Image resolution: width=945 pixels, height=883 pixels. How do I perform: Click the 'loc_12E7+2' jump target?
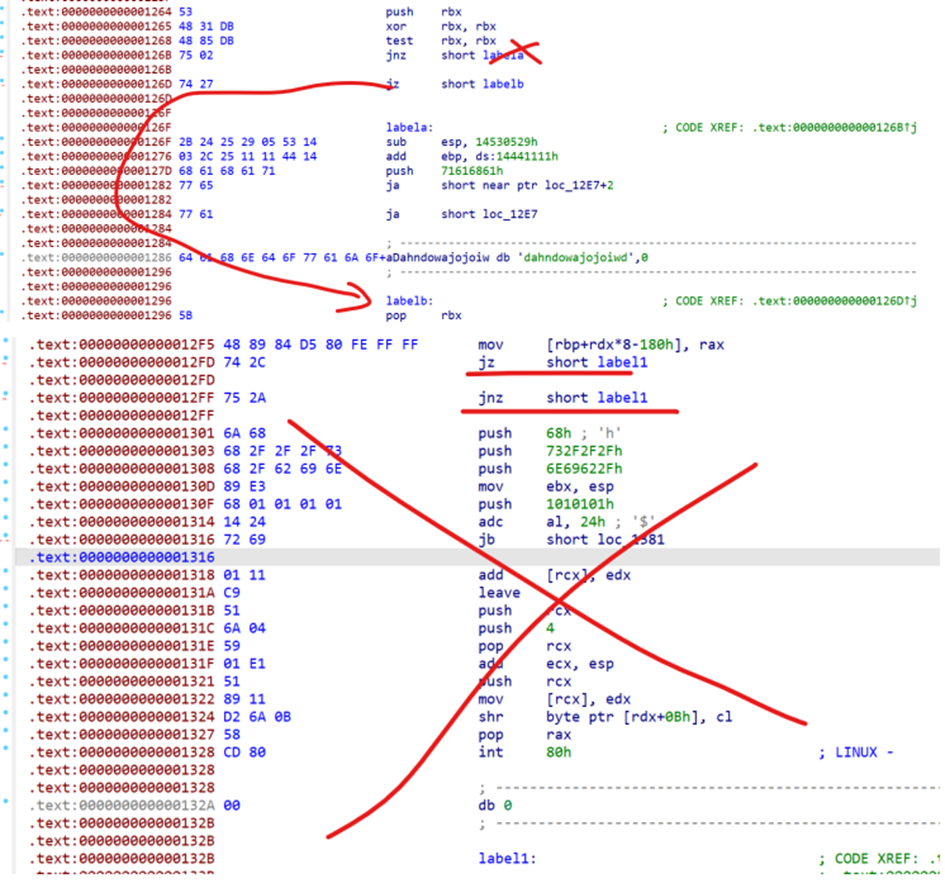click(579, 185)
